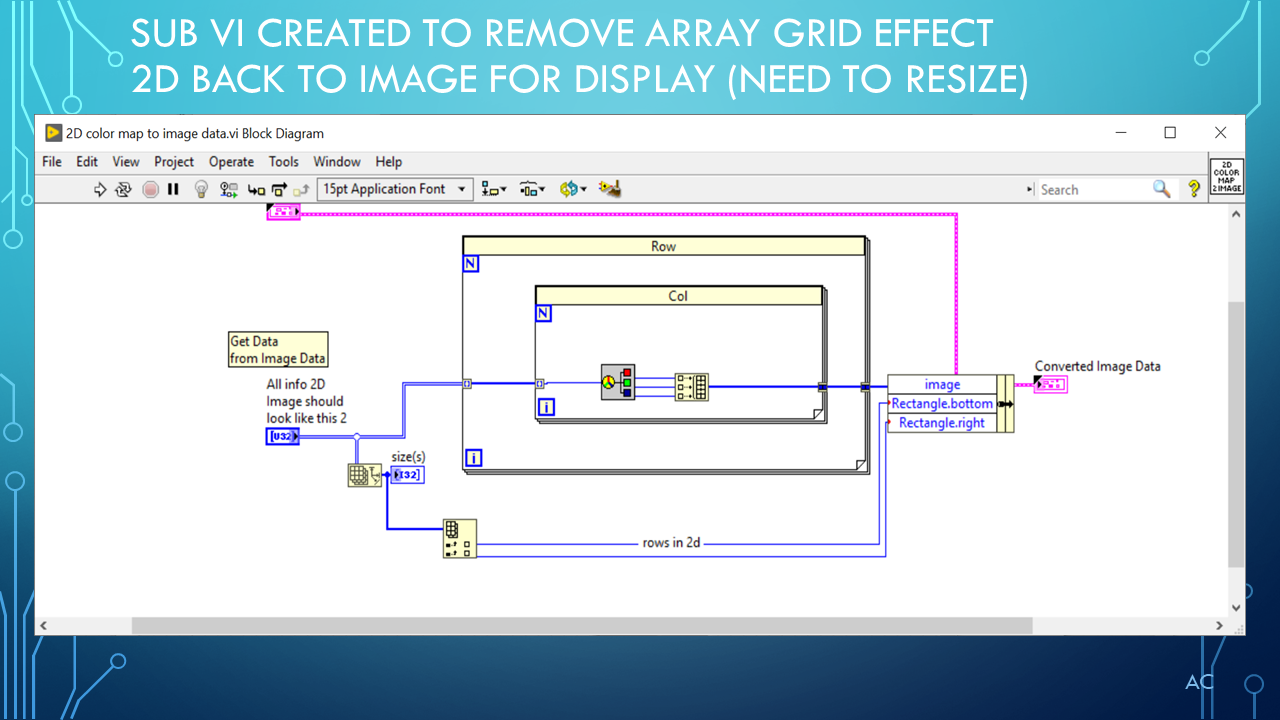Open the File menu
The image size is (1280, 720).
(52, 161)
